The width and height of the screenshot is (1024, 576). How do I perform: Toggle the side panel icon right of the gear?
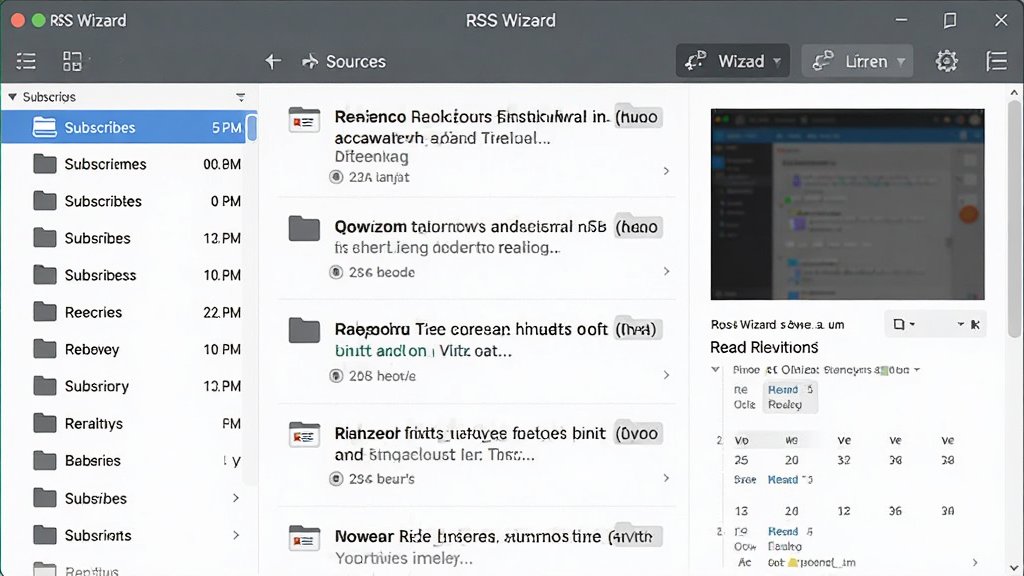997,61
